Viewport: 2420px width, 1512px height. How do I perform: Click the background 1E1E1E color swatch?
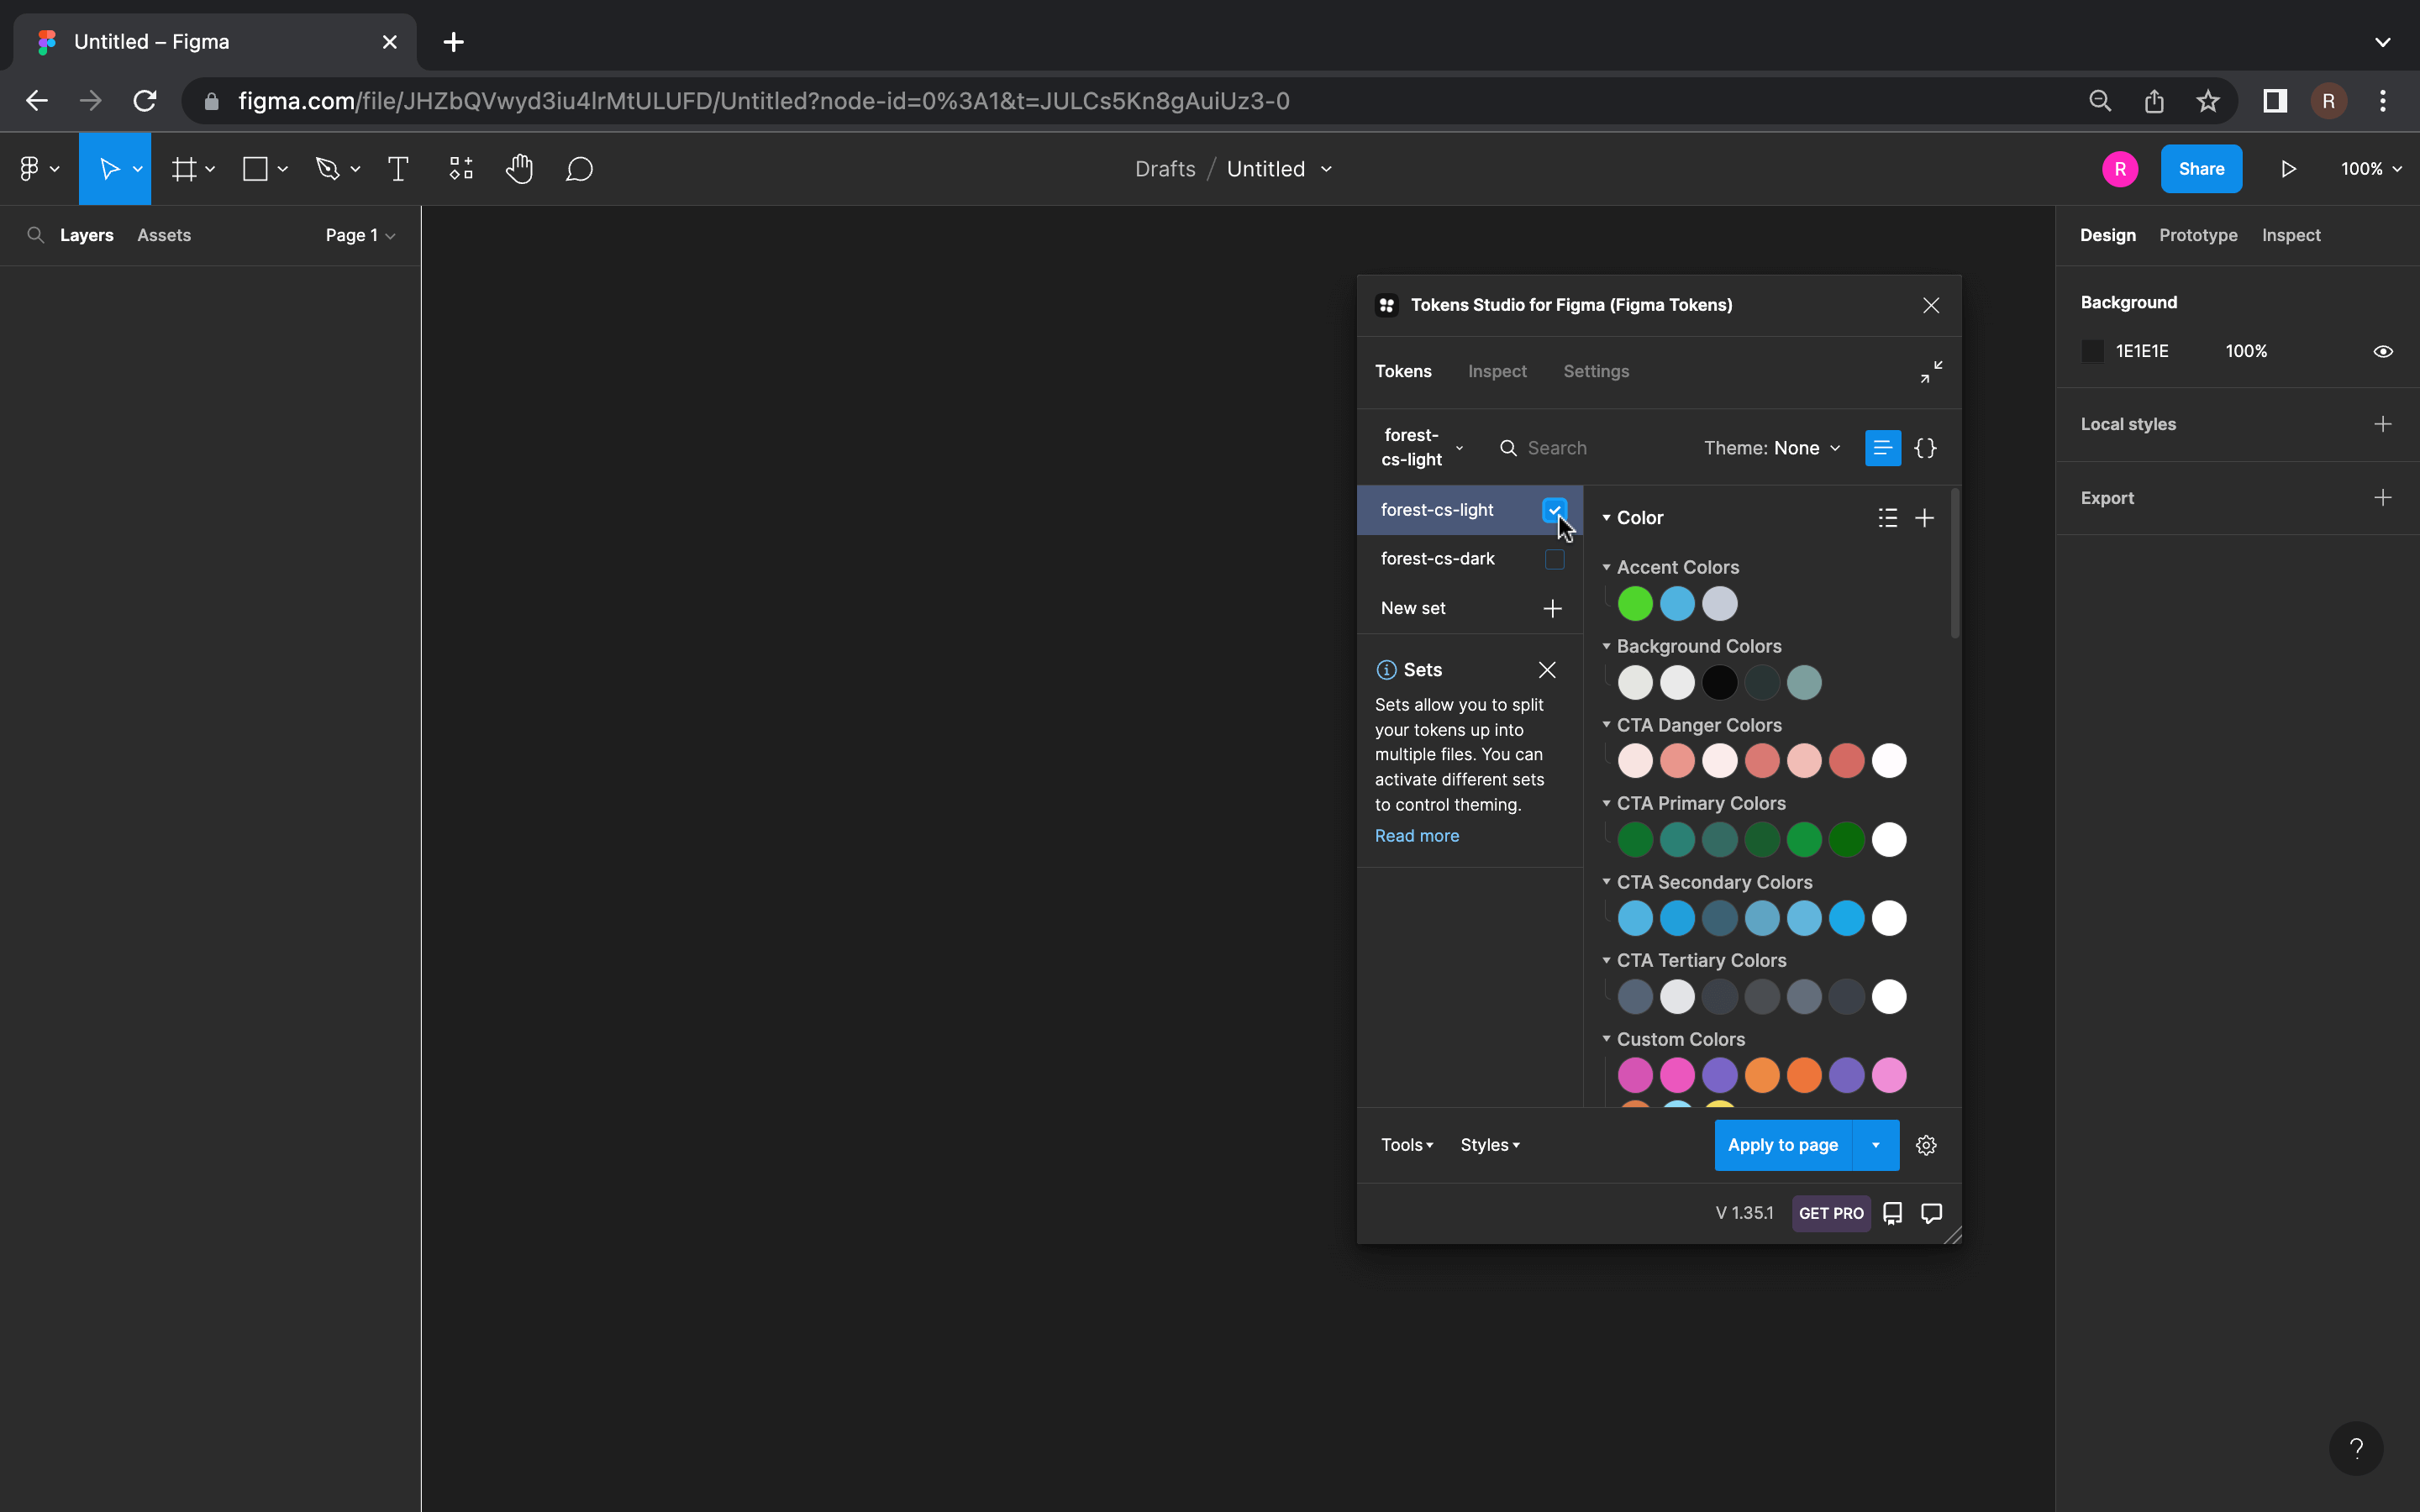coord(2093,351)
